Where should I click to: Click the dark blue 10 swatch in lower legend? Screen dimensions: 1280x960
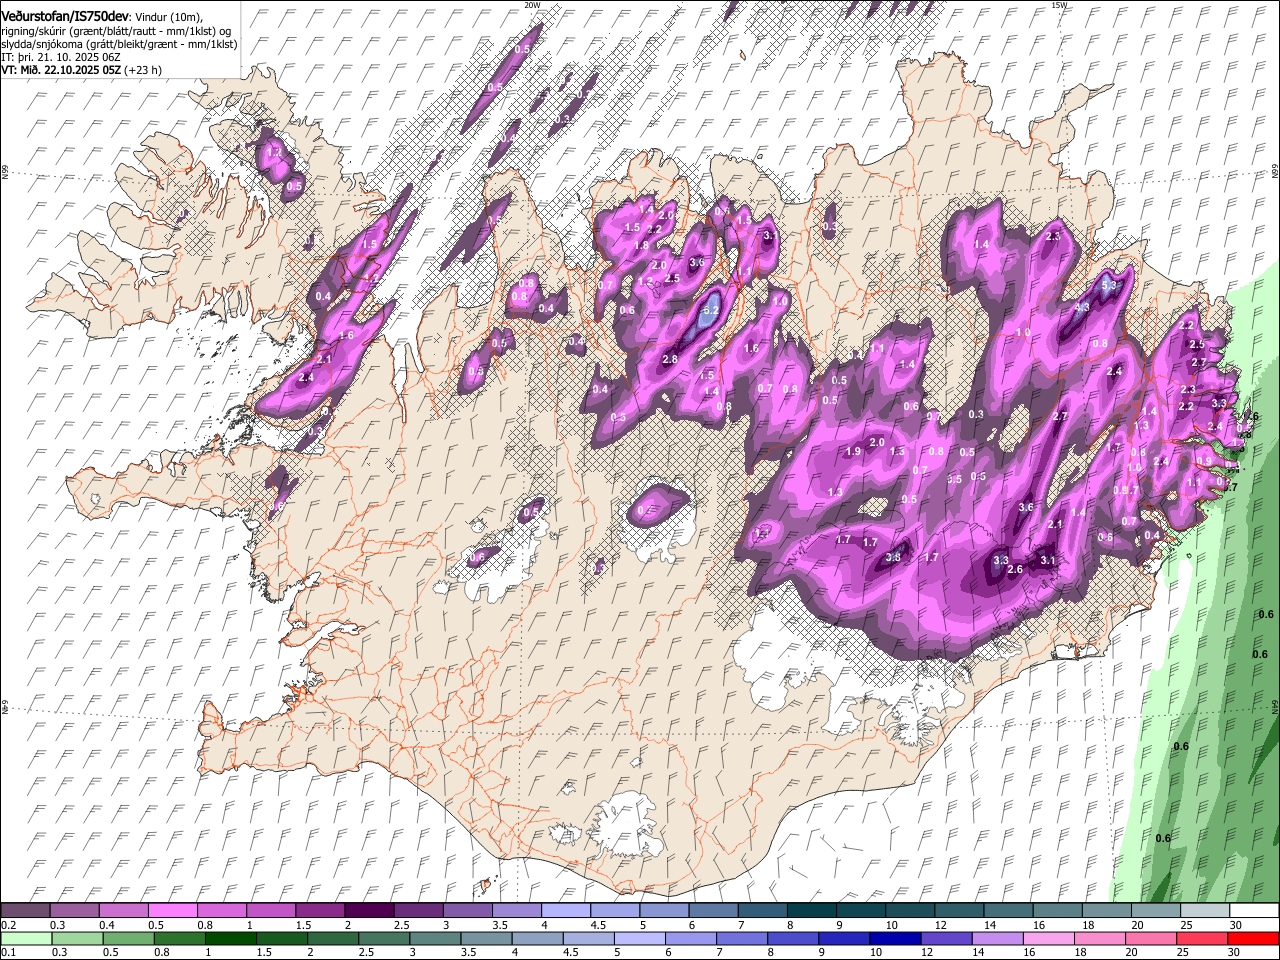895,938
